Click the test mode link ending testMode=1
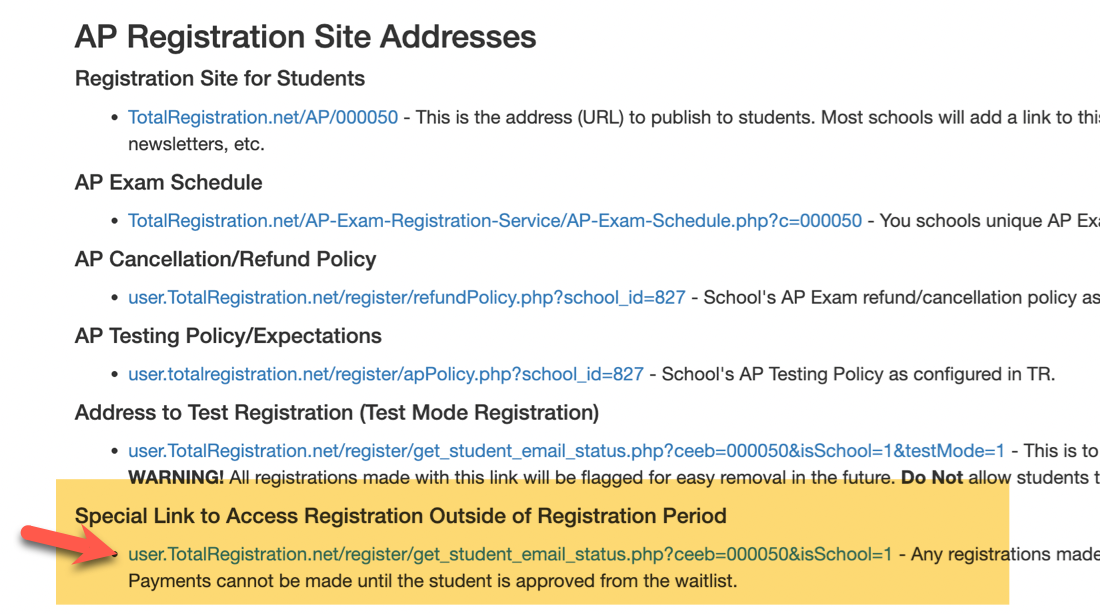This screenshot has height=614, width=1100. pyautogui.click(x=566, y=451)
